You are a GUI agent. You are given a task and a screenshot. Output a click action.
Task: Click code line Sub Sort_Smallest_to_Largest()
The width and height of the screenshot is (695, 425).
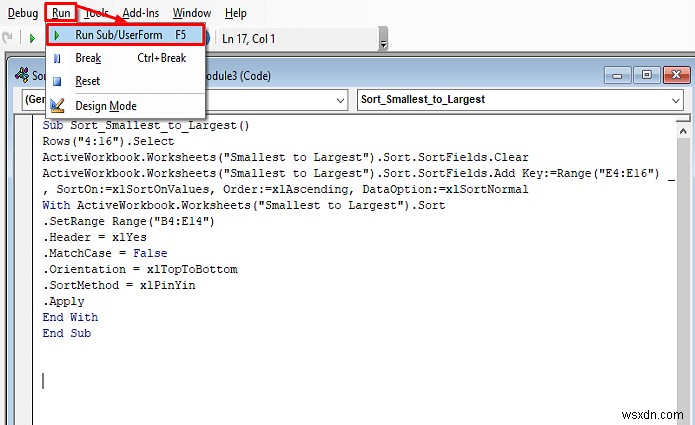(146, 125)
